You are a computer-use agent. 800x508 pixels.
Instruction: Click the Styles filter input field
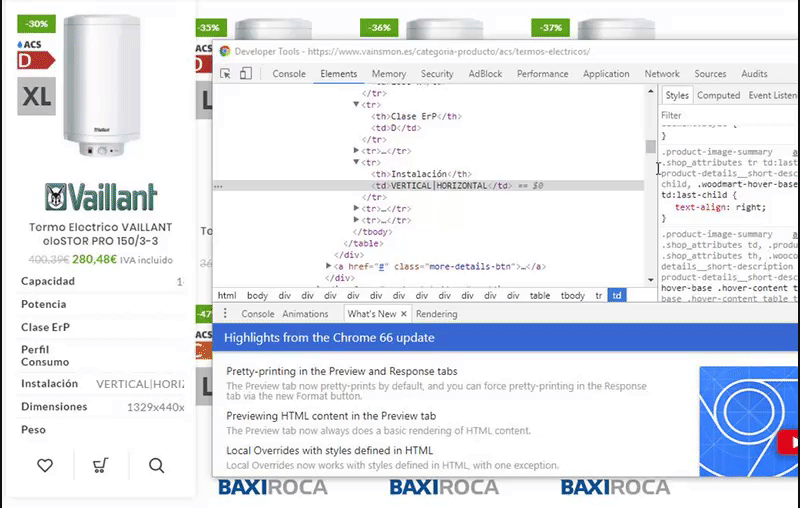(729, 115)
